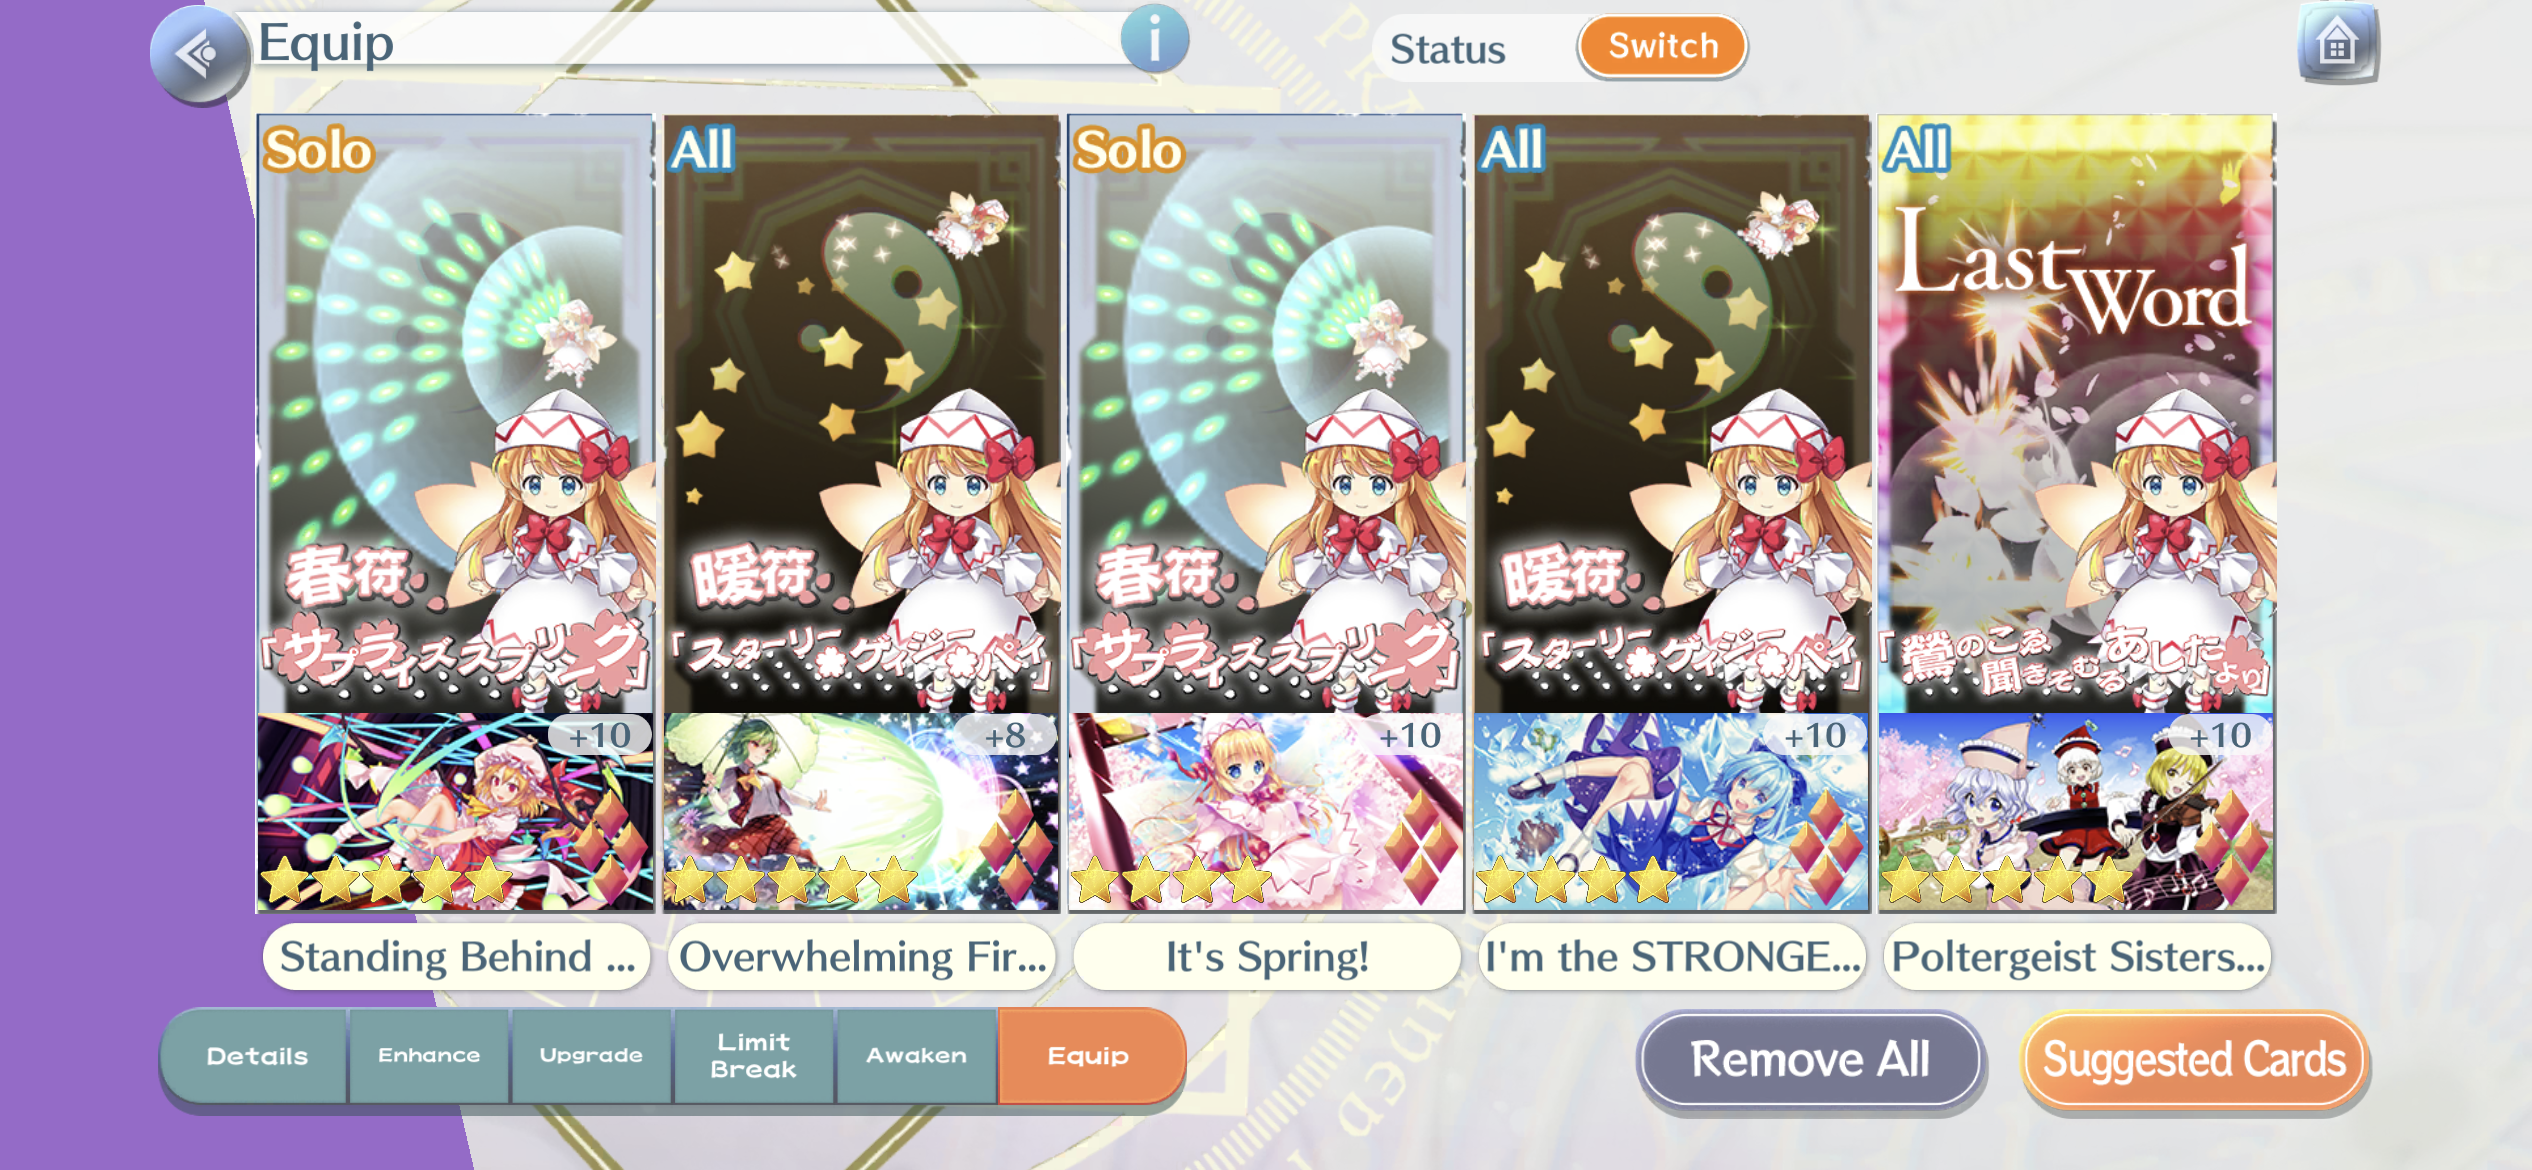
Task: Open the blue info icon
Action: (x=1154, y=40)
